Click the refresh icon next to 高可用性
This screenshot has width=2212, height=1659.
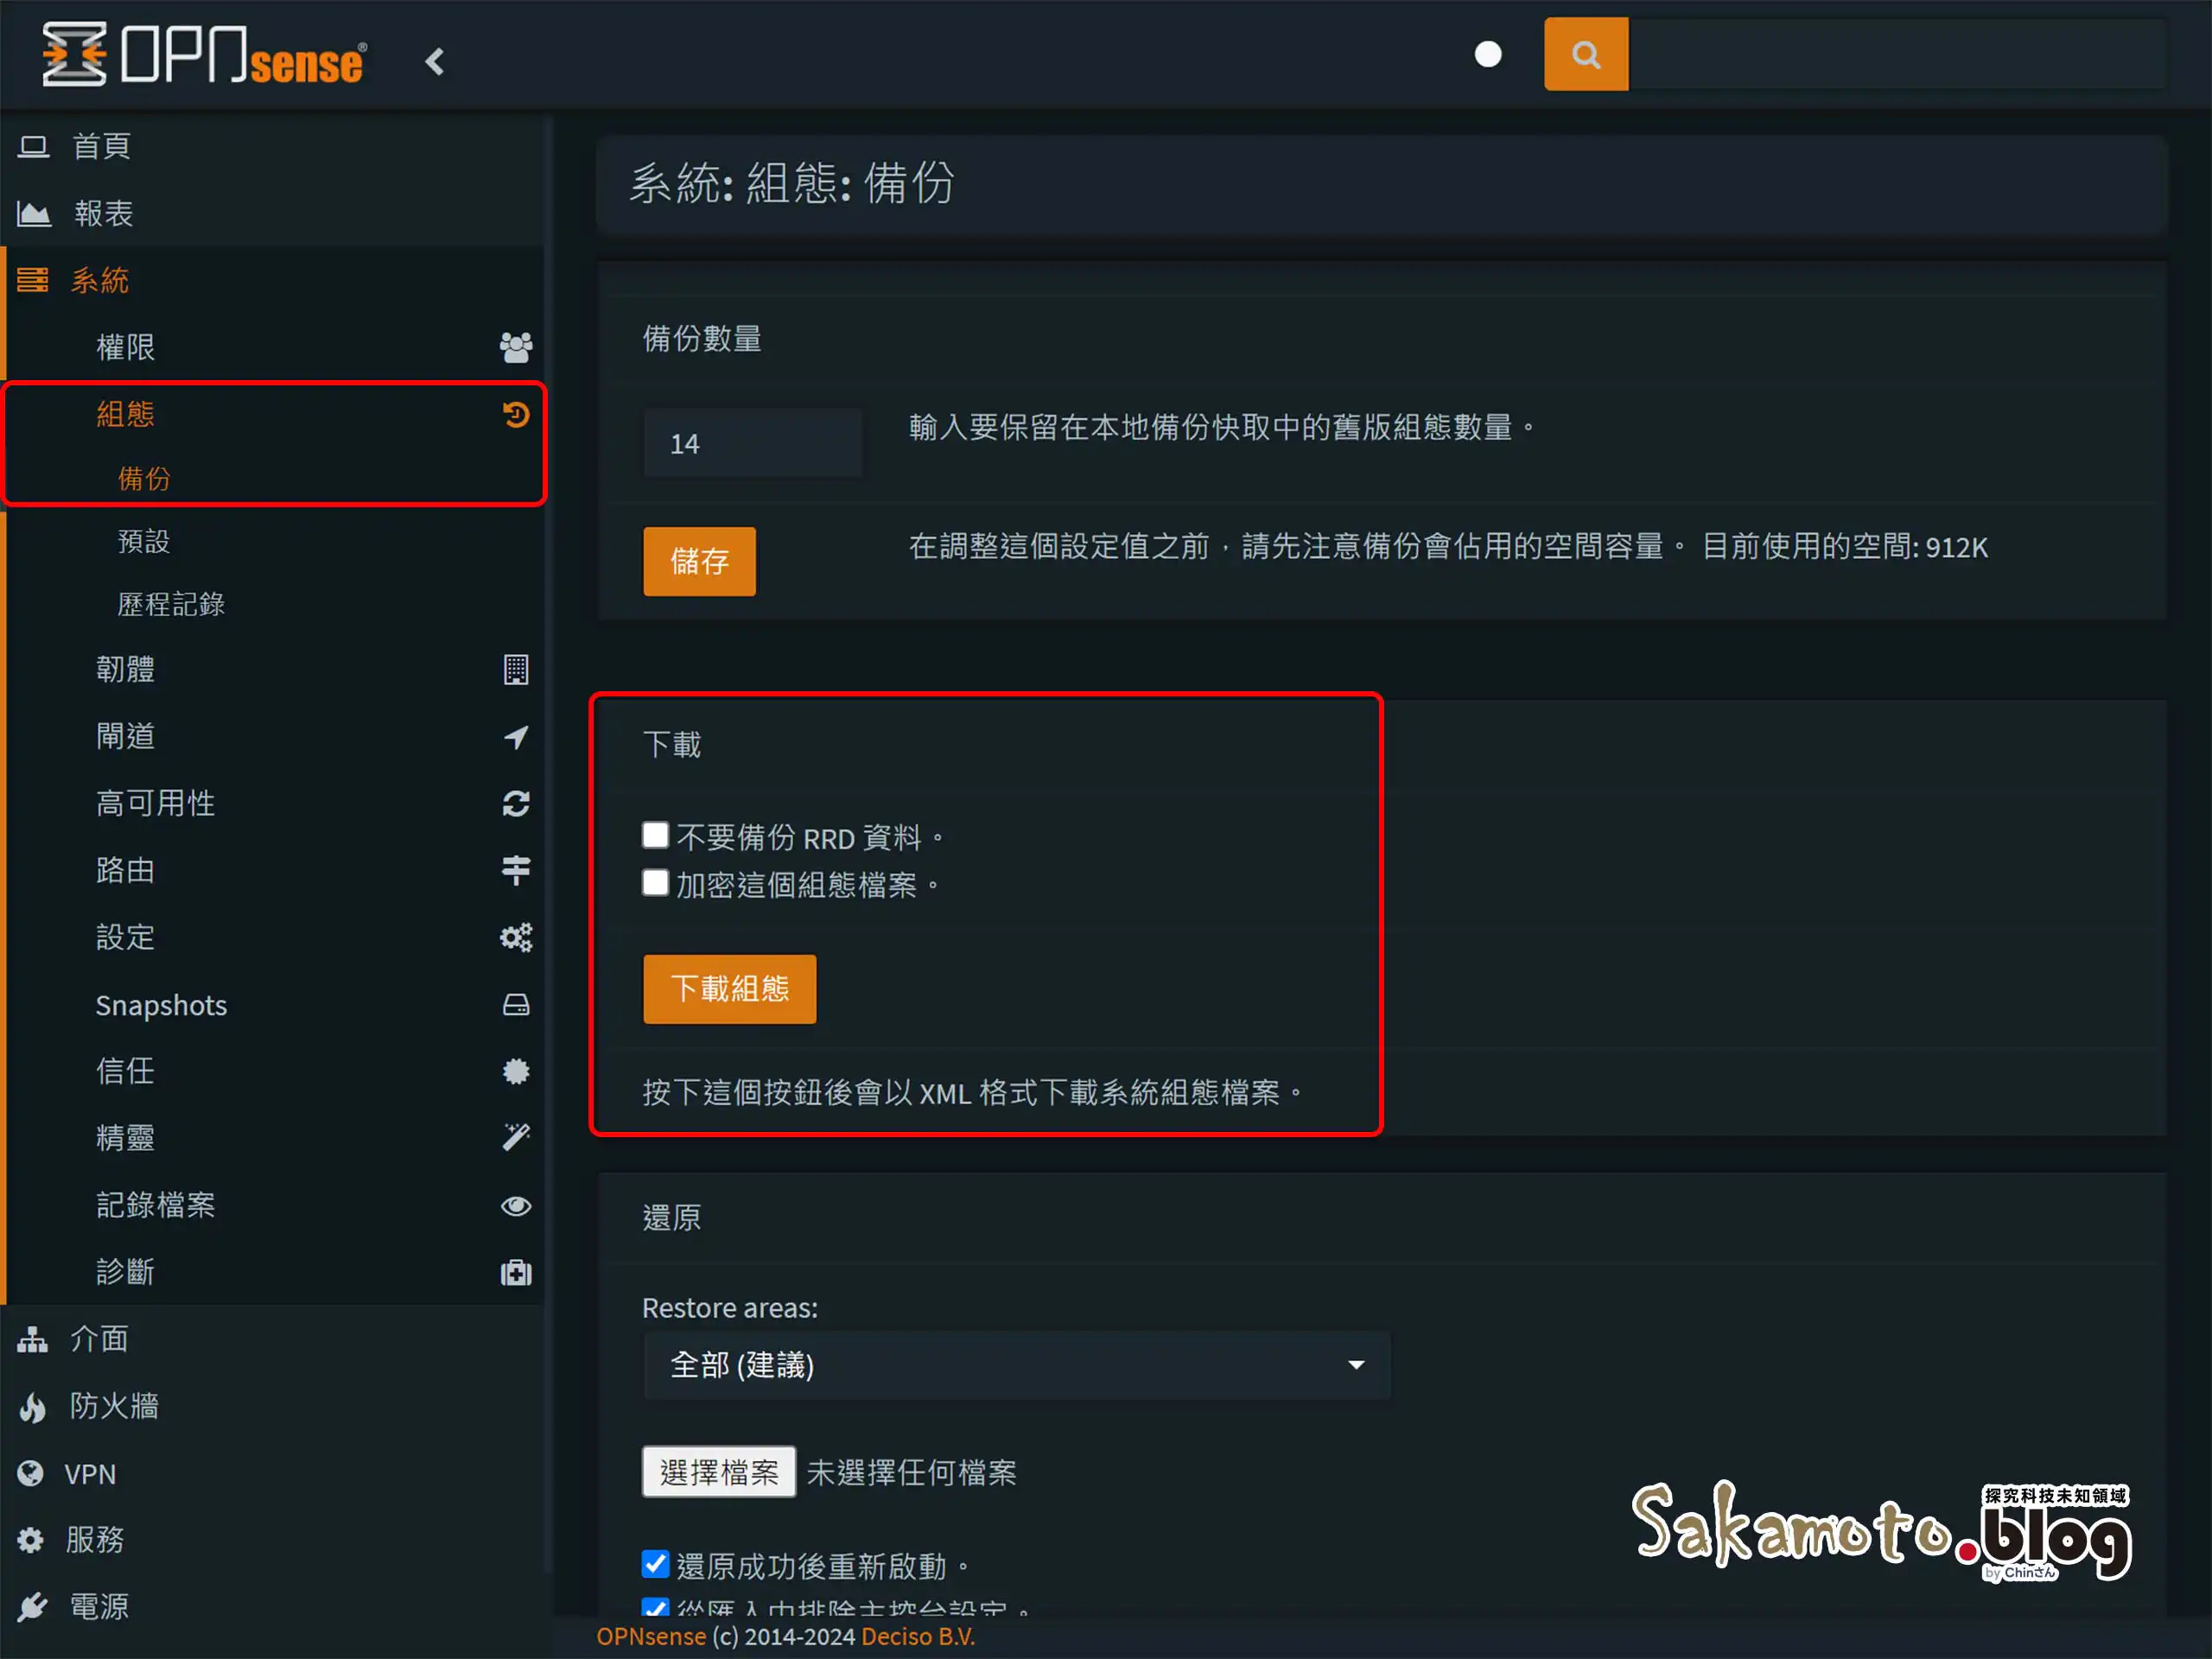coord(515,803)
